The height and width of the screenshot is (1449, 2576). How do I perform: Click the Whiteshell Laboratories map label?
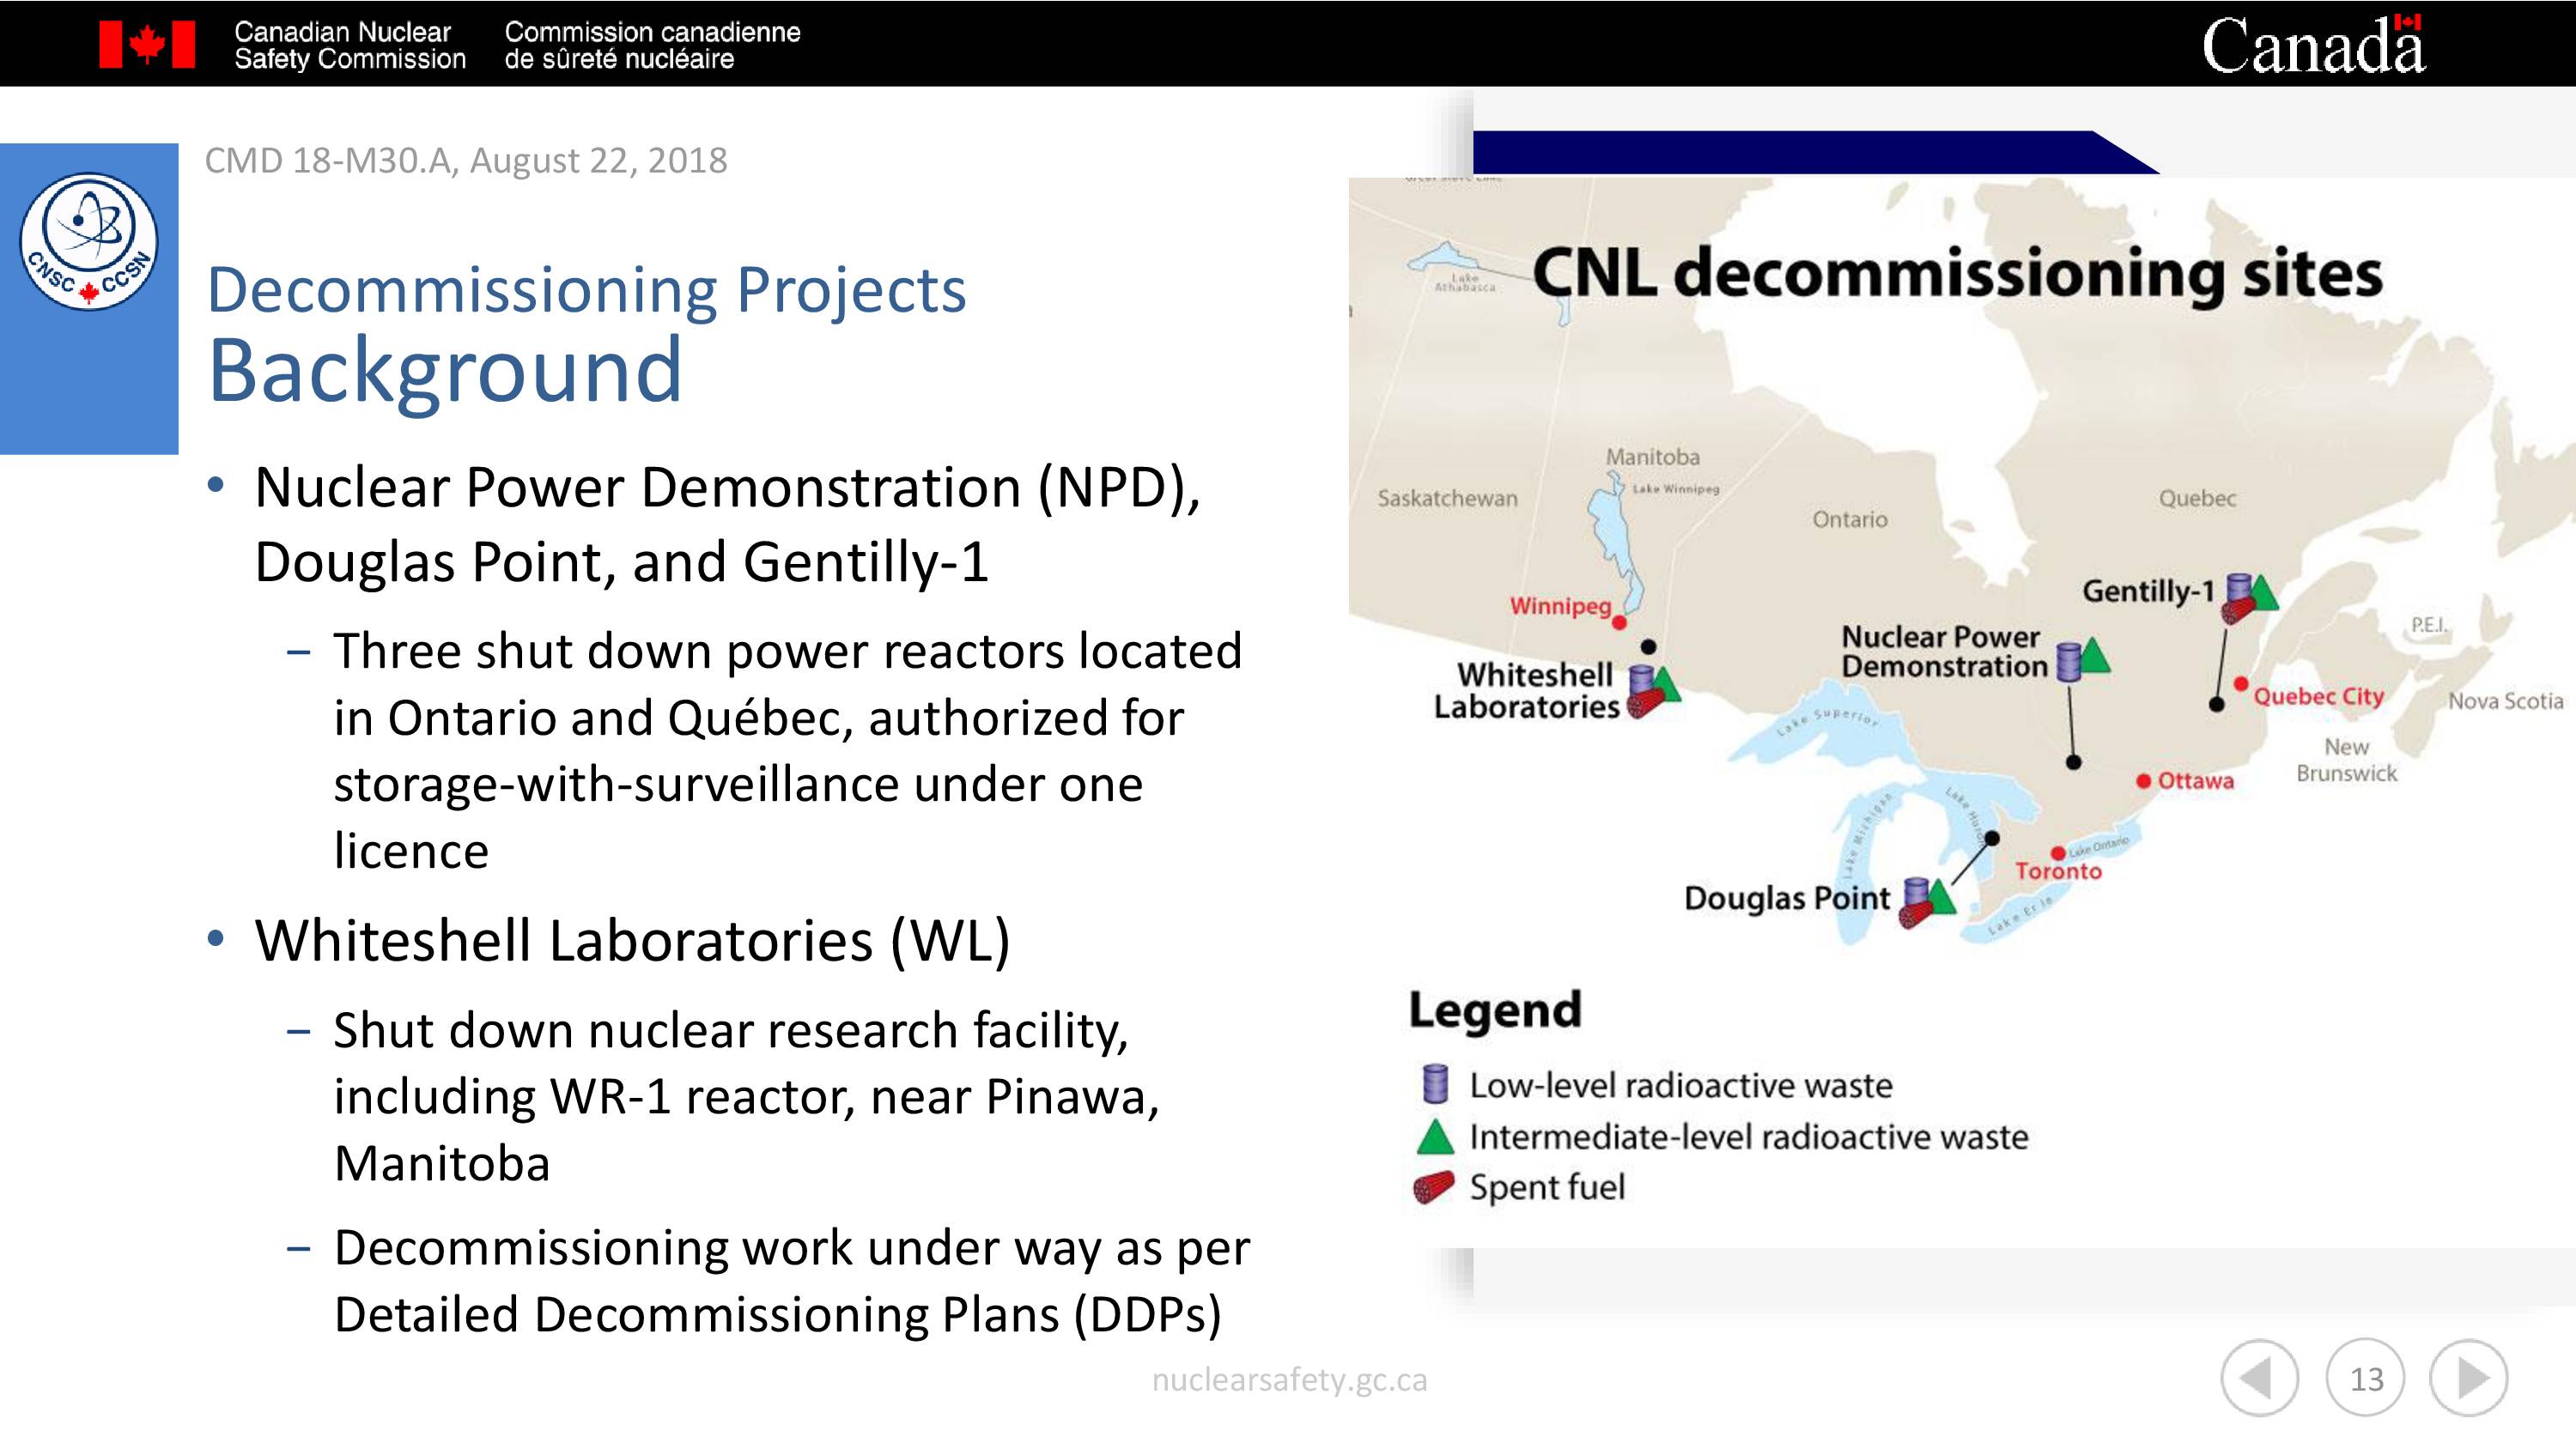[1526, 690]
